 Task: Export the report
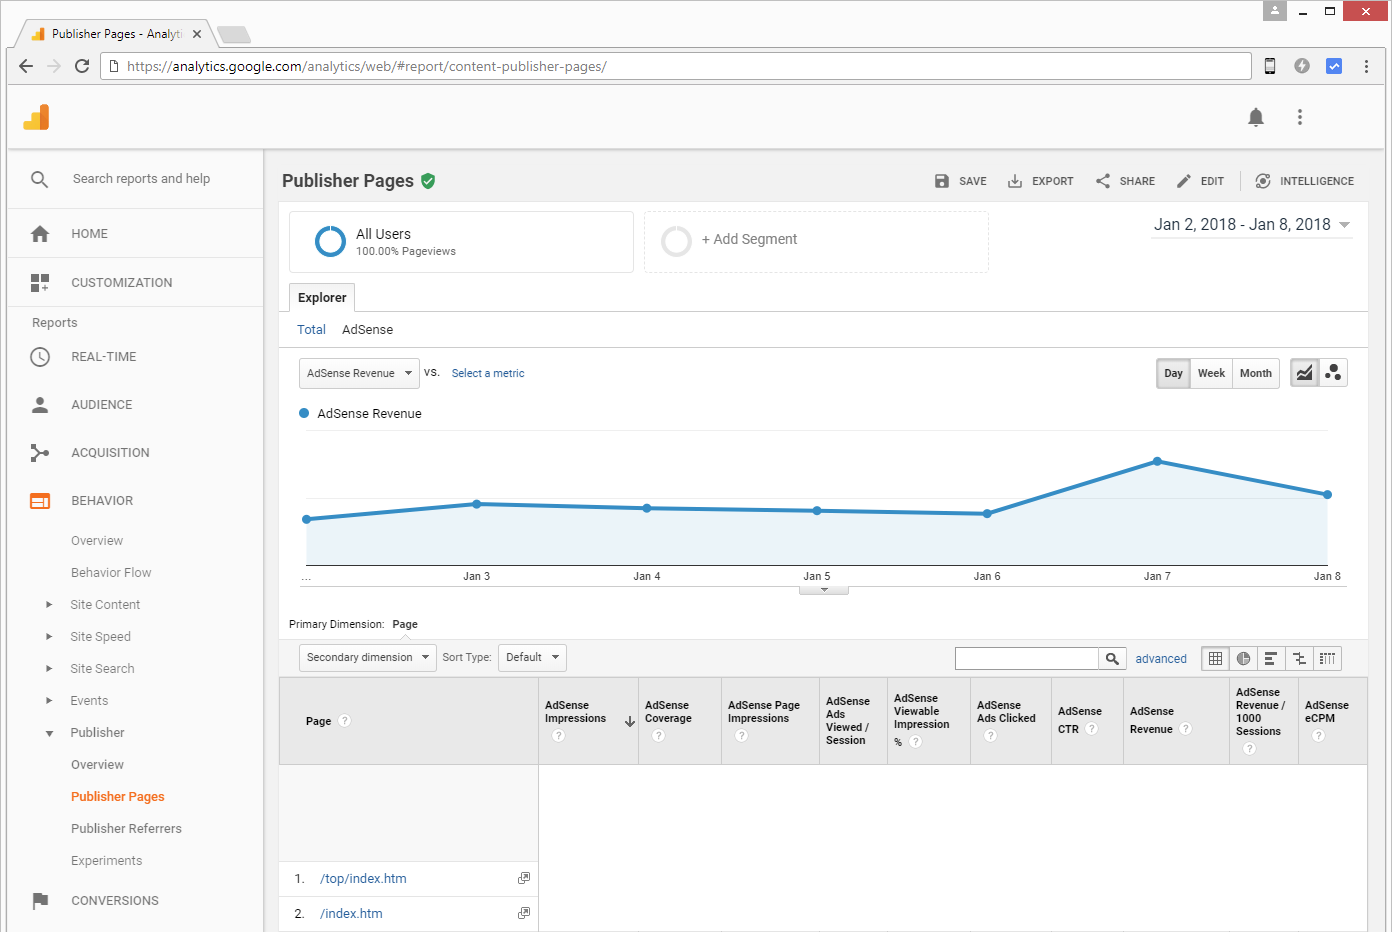click(x=1040, y=181)
